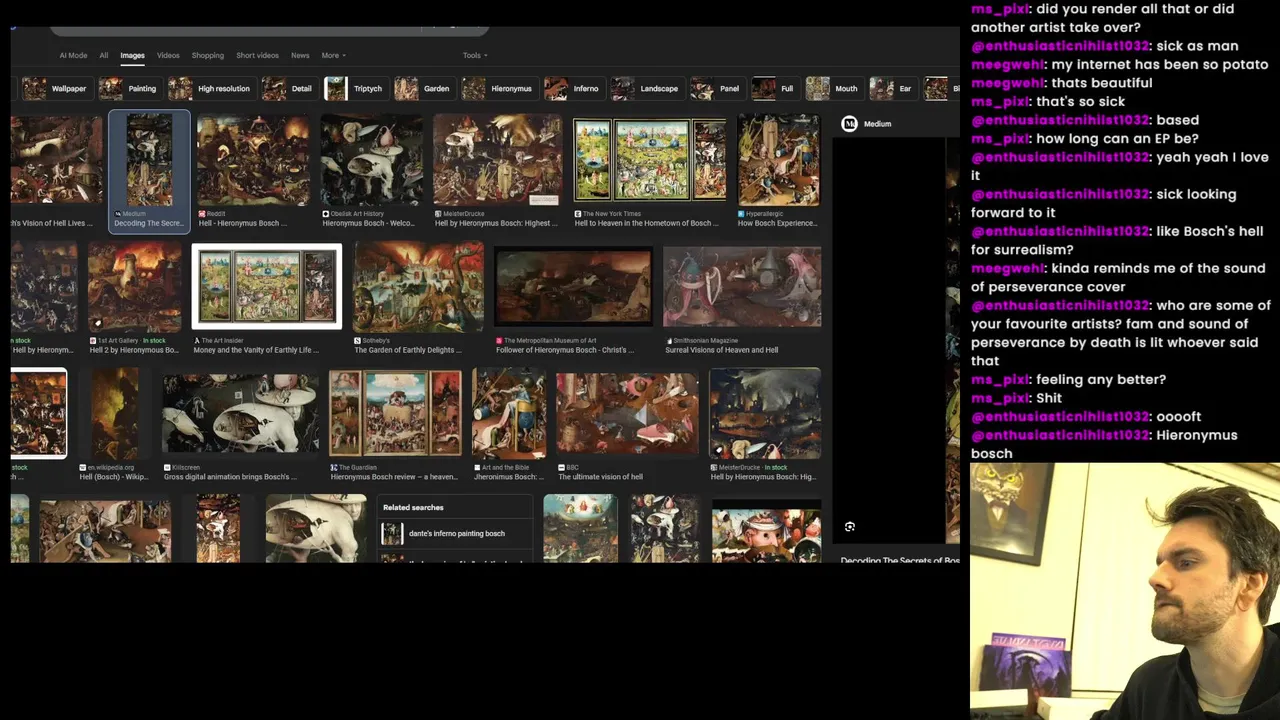Click the BBC source icon
The height and width of the screenshot is (720, 1280).
[x=561, y=467]
